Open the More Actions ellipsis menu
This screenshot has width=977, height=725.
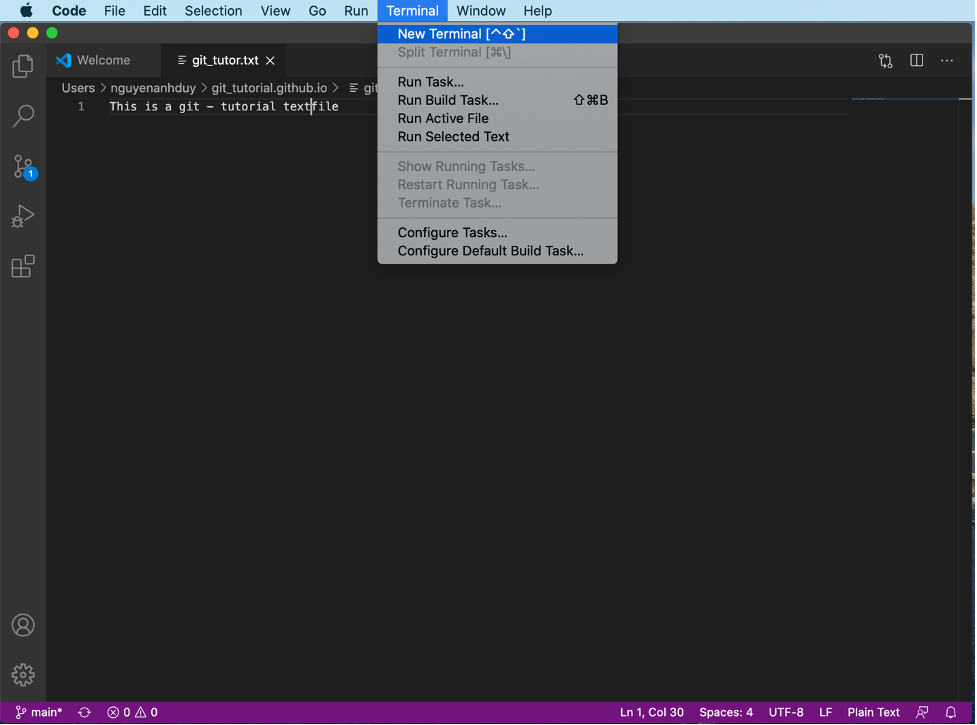tap(946, 60)
